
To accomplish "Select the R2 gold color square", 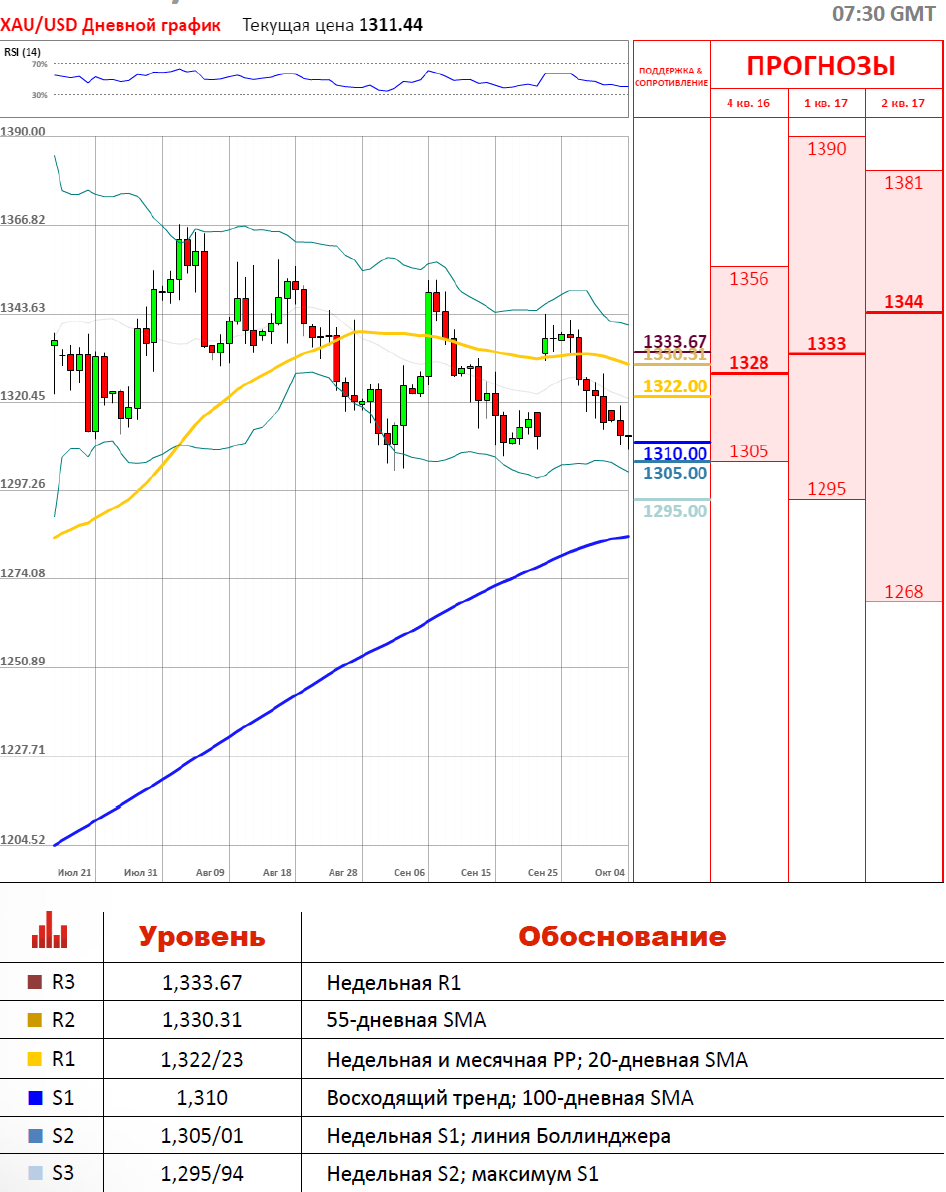I will tap(35, 1021).
